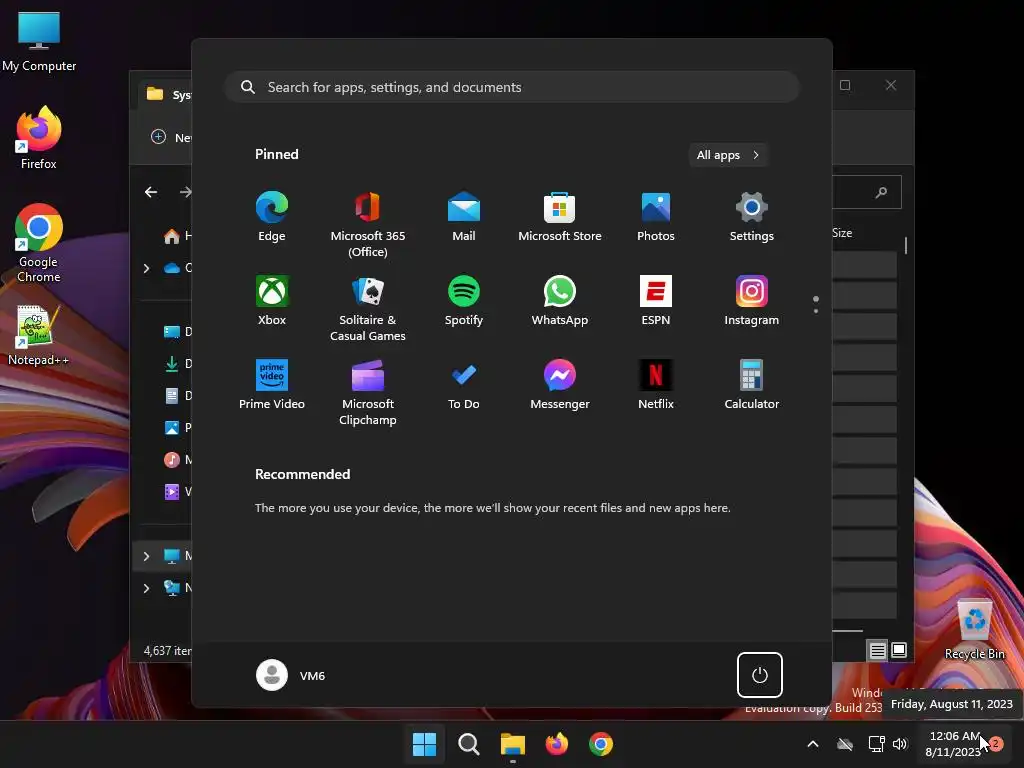Select the Notepad++ desktop shortcut
The width and height of the screenshot is (1024, 768).
click(x=38, y=336)
